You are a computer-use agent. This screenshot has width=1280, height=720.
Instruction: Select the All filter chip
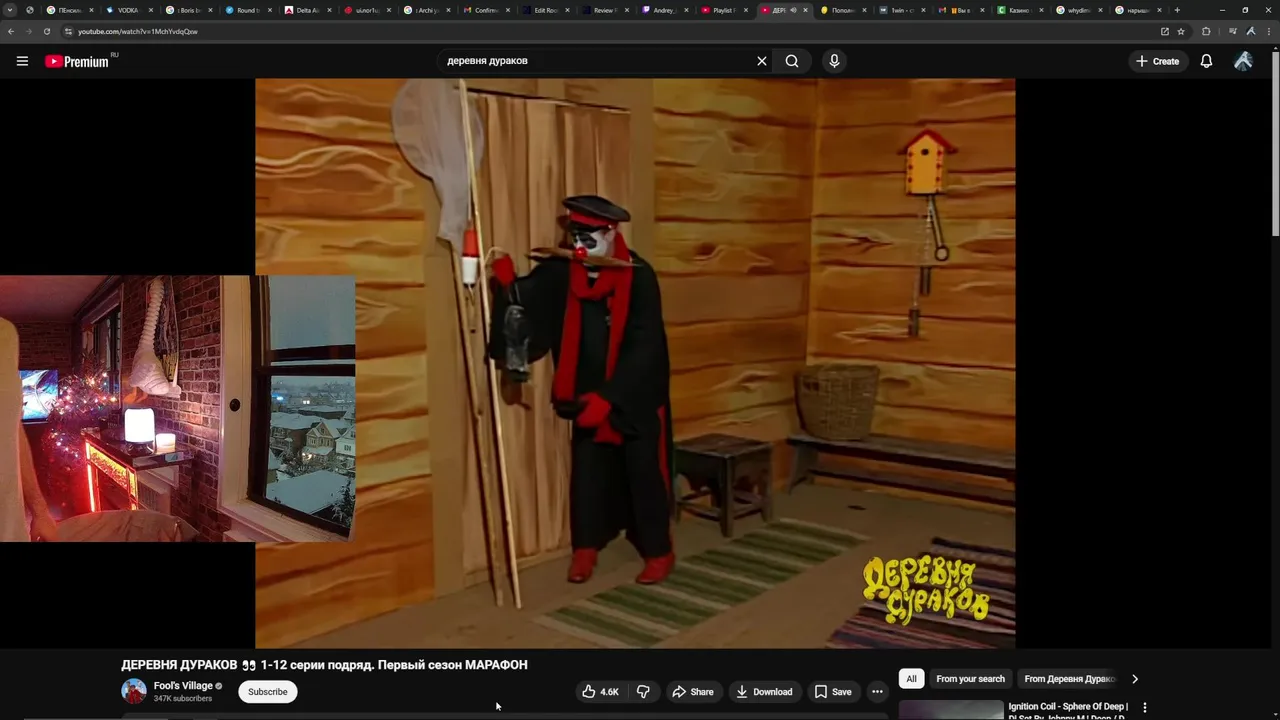[x=911, y=679]
